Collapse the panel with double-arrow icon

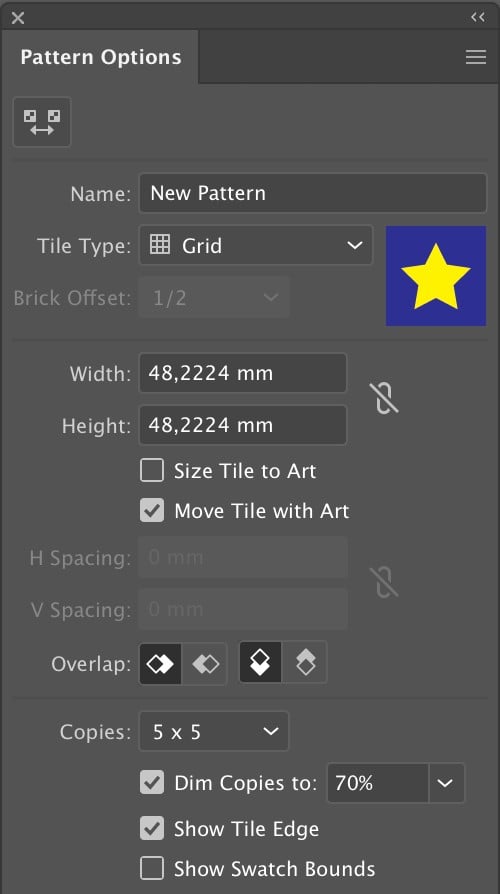coord(478,17)
